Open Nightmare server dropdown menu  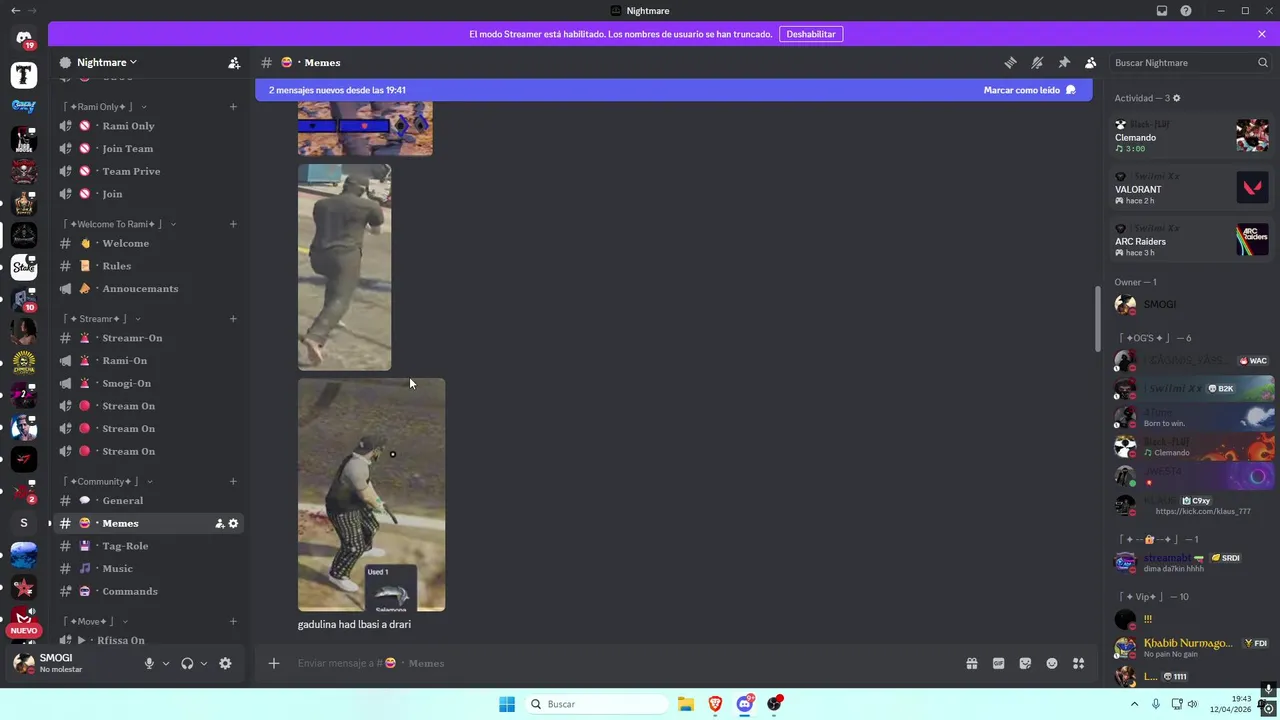107,62
